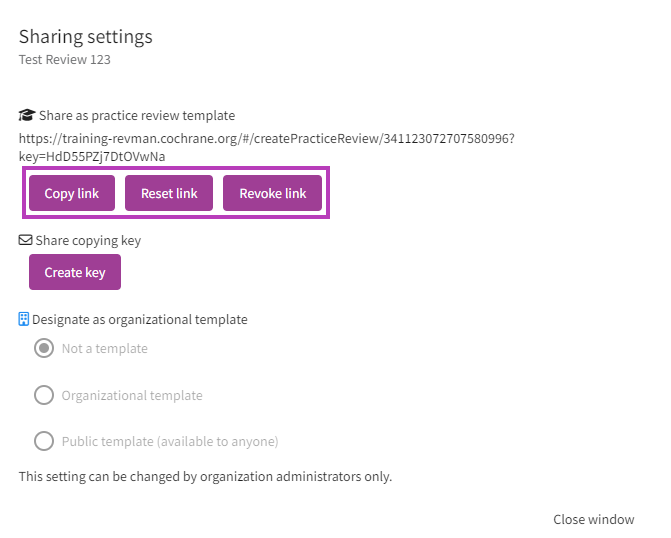Close the sharing settings window
The height and width of the screenshot is (538, 671).
pos(593,519)
